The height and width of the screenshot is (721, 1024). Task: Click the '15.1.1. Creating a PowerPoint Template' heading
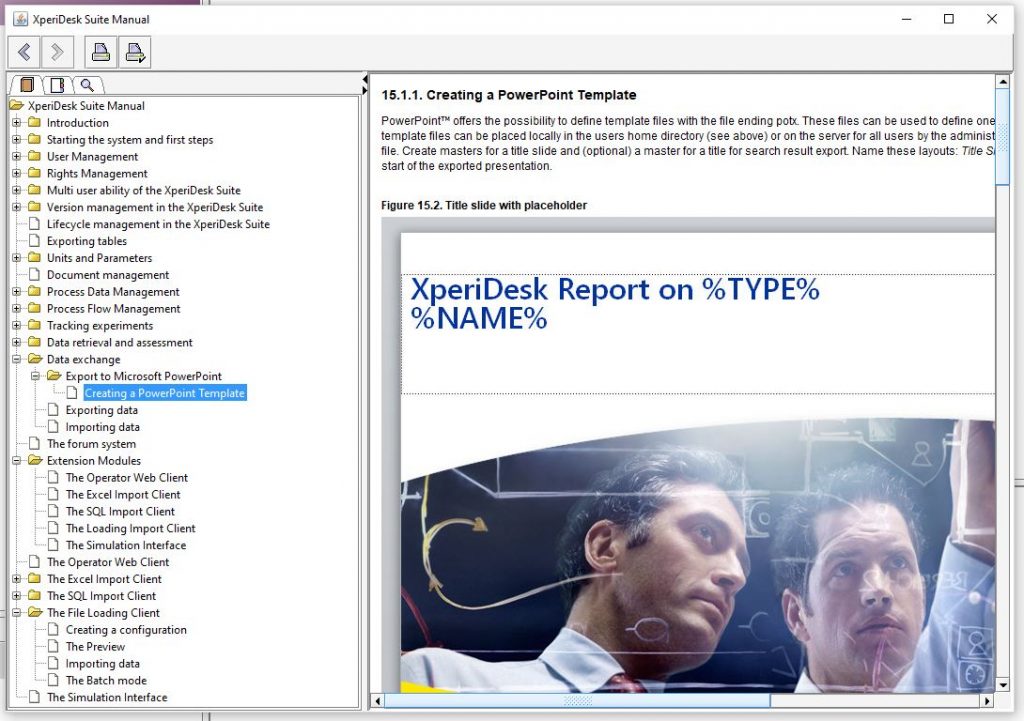click(x=509, y=95)
